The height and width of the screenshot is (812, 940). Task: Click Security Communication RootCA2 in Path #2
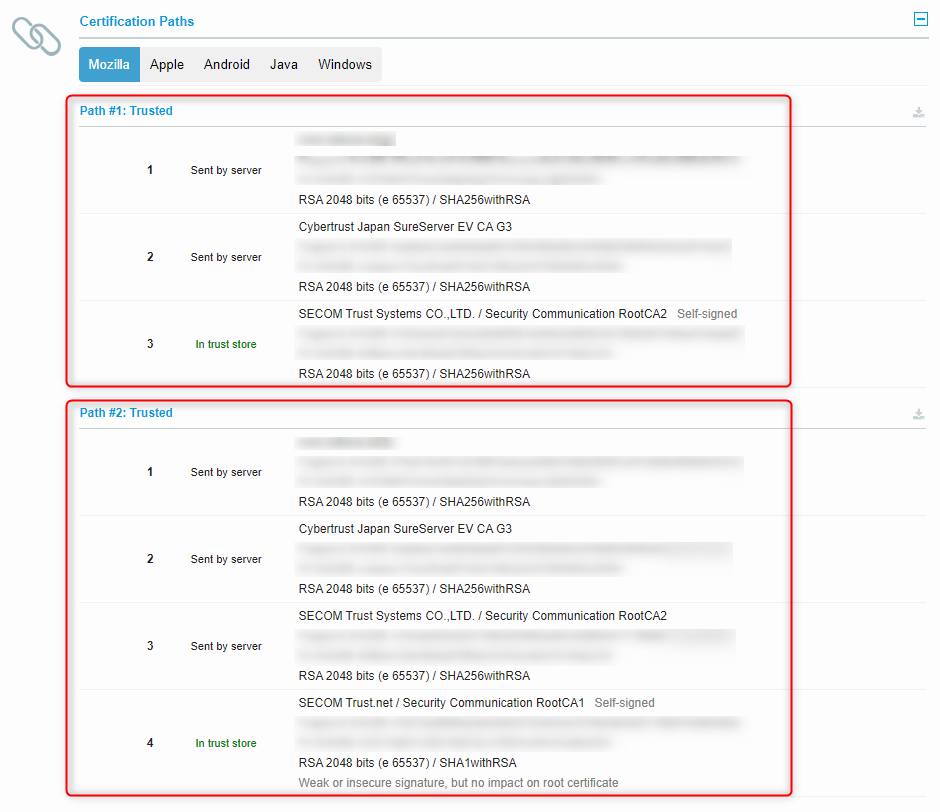pyautogui.click(x=482, y=616)
